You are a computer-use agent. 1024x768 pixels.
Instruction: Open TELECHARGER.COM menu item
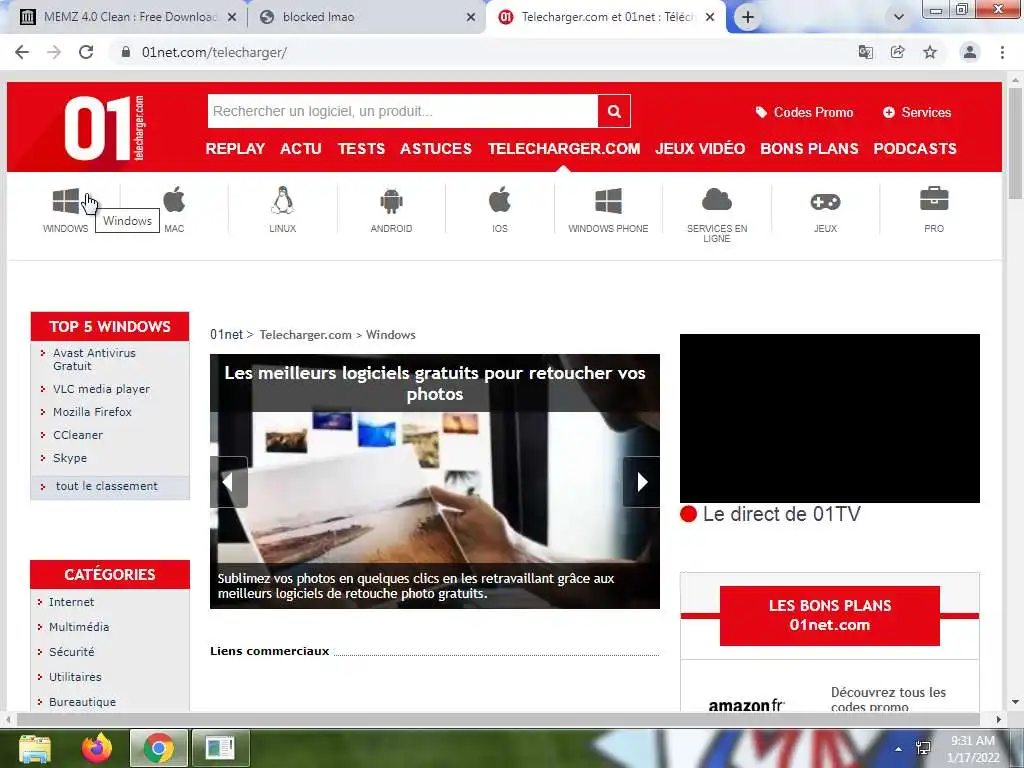click(564, 148)
